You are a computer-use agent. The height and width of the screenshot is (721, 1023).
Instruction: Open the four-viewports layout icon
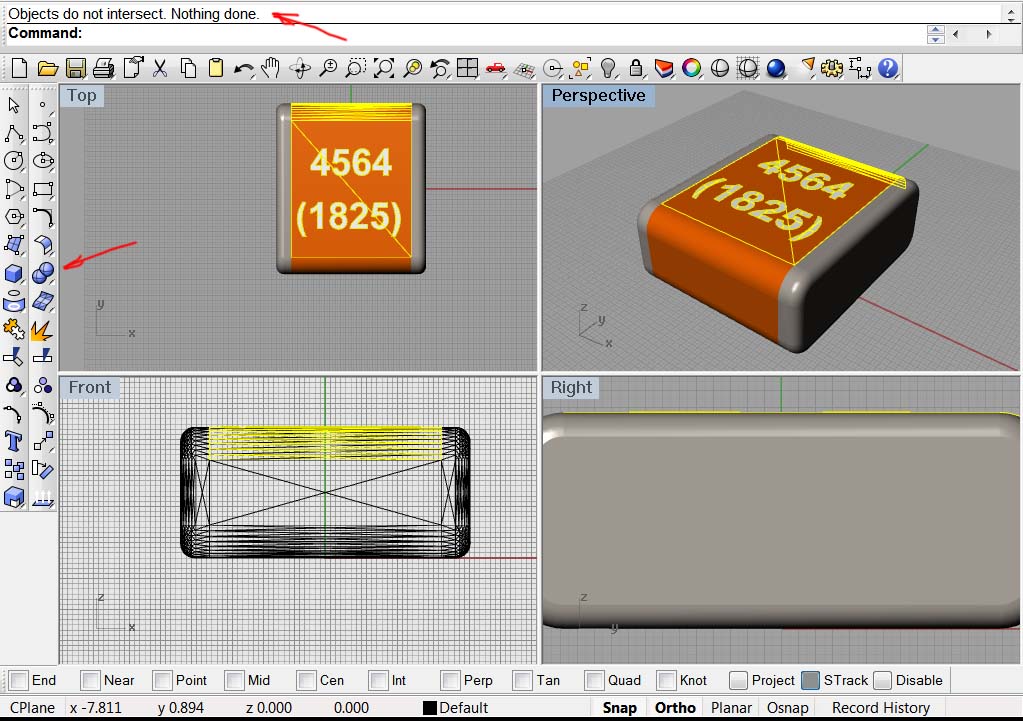[467, 68]
